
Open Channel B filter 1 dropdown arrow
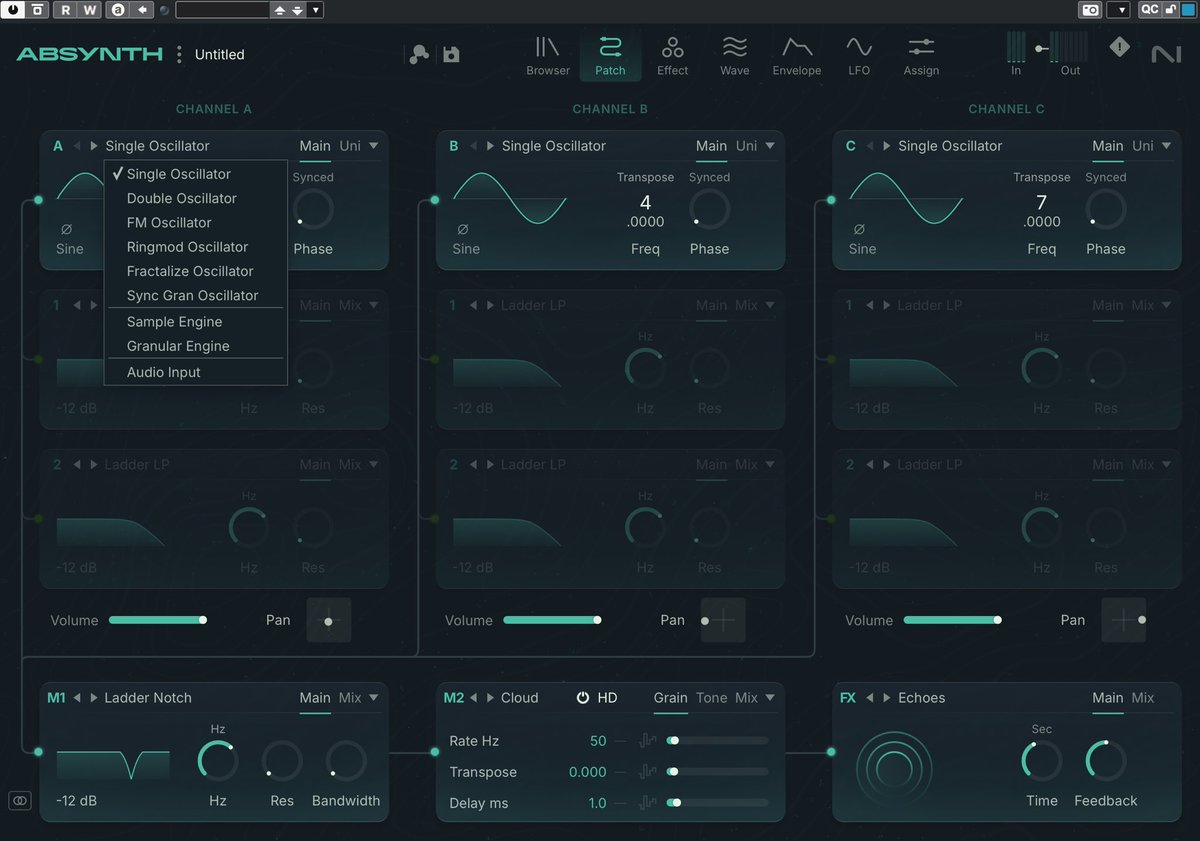(770, 305)
